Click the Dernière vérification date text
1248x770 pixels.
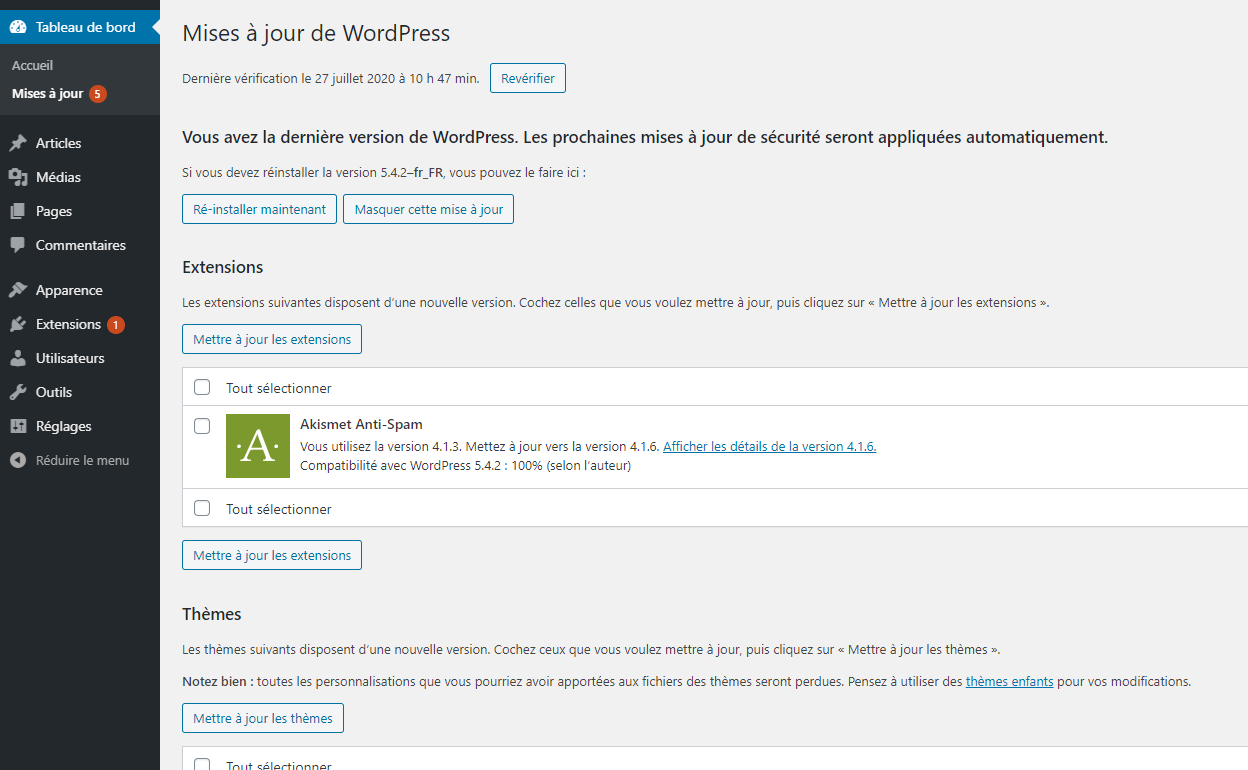tap(331, 78)
